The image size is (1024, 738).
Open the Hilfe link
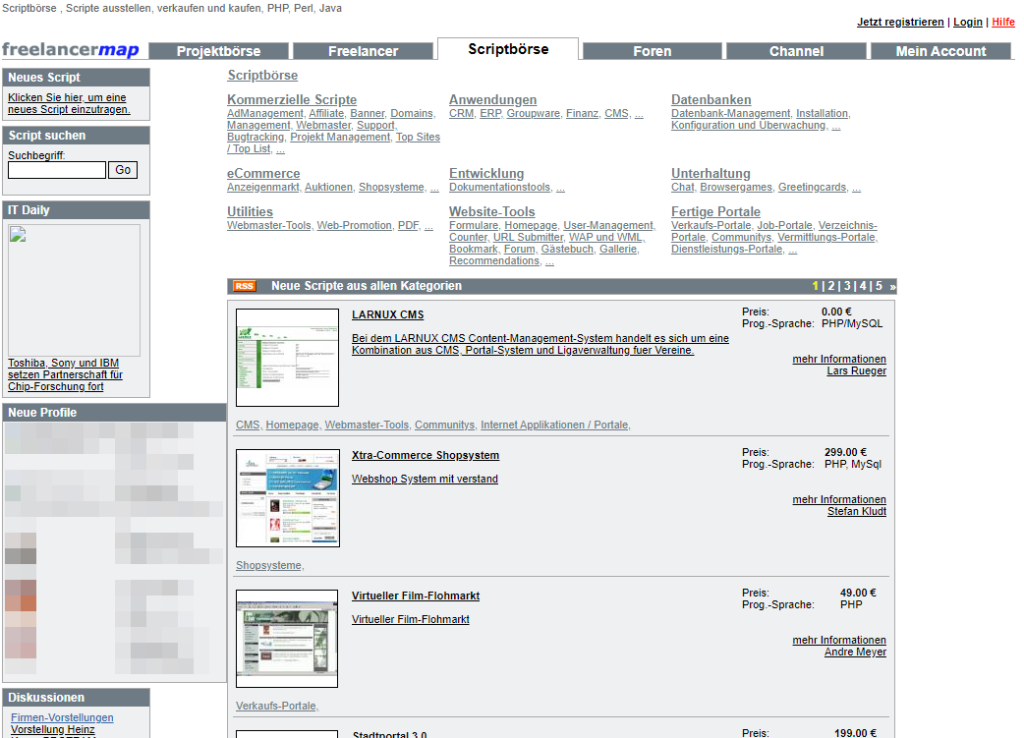1003,22
